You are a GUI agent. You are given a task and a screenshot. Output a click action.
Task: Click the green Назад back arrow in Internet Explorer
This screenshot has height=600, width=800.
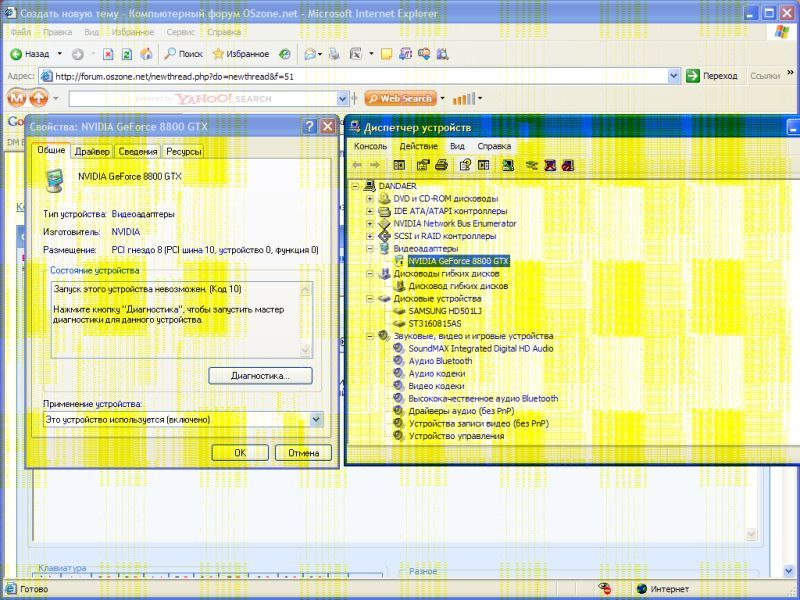[16, 54]
